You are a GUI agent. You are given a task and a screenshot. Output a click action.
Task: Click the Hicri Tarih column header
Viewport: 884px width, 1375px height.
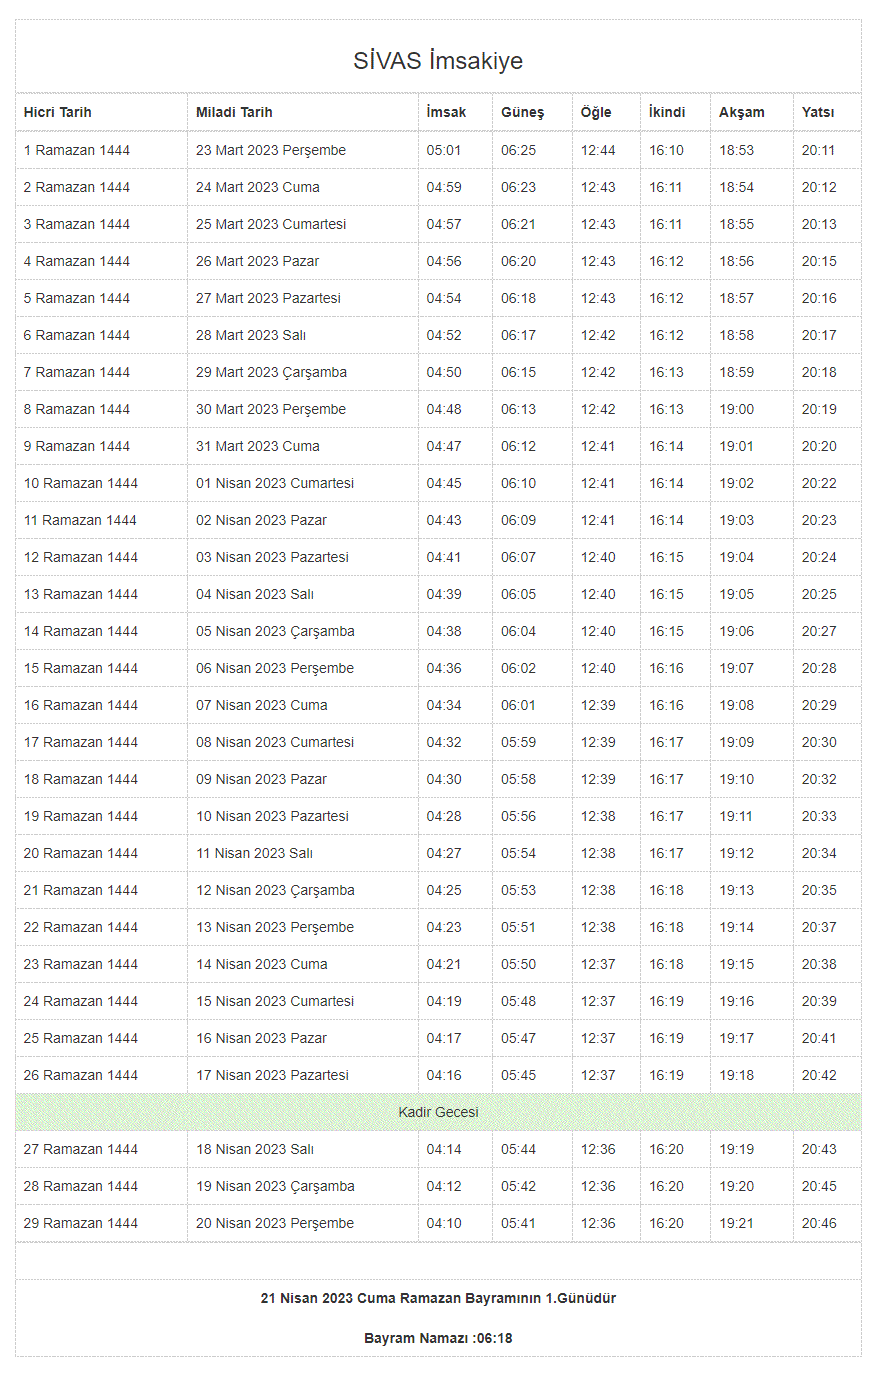[58, 112]
